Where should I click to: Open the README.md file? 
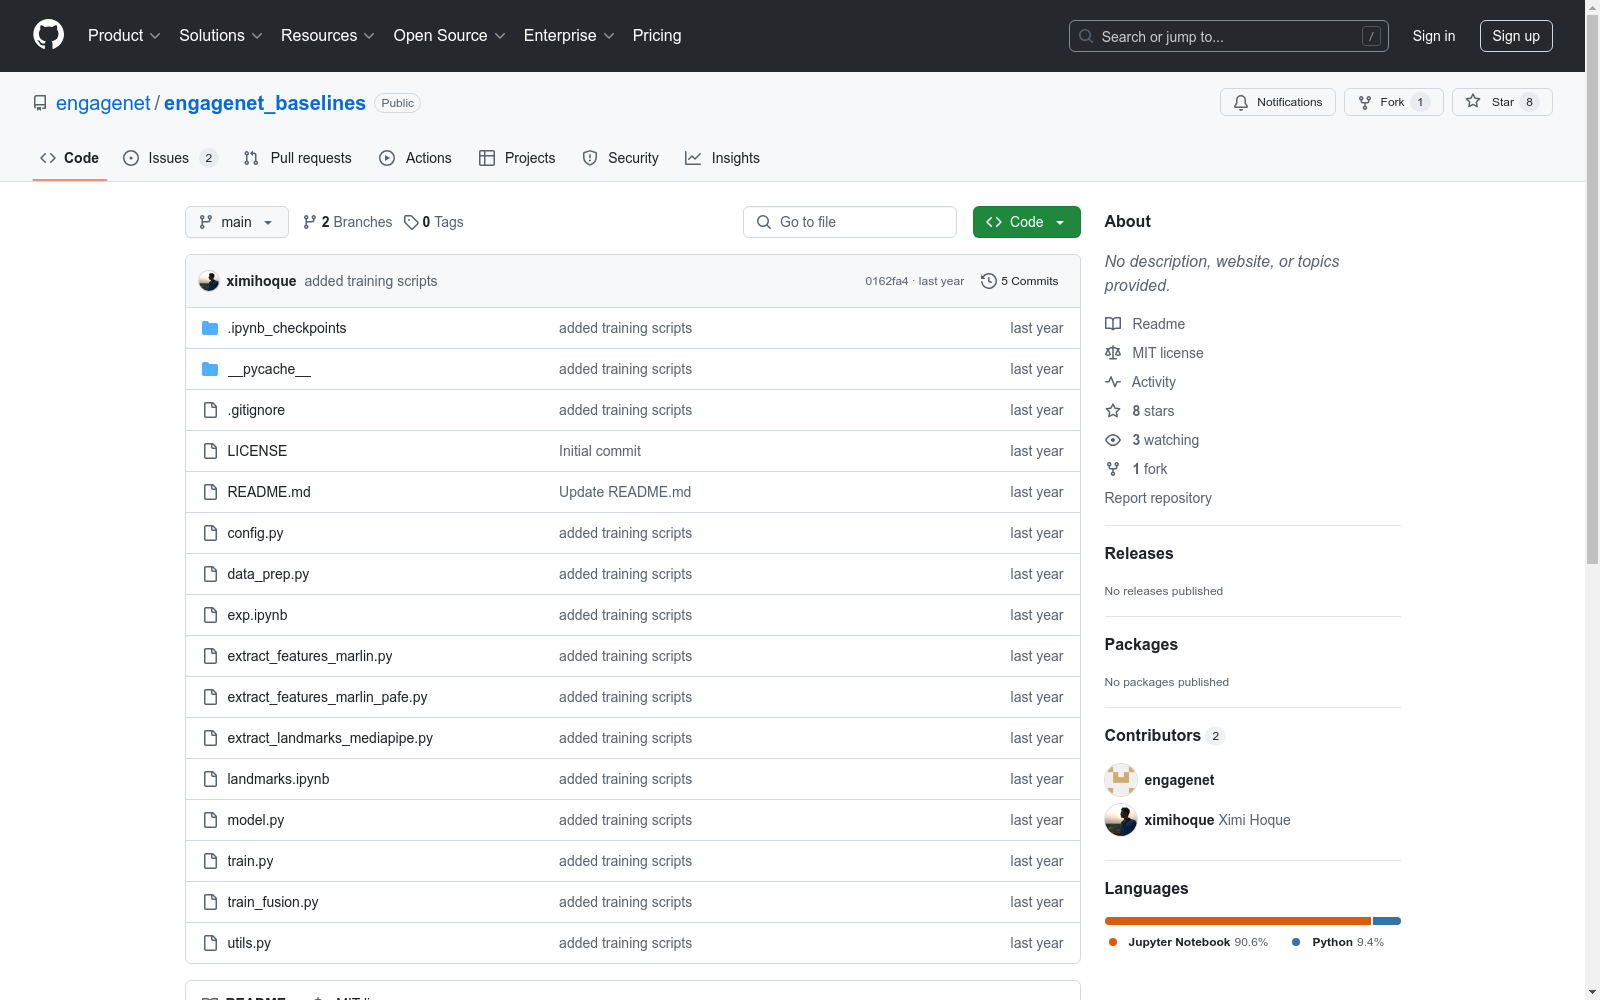(x=269, y=492)
